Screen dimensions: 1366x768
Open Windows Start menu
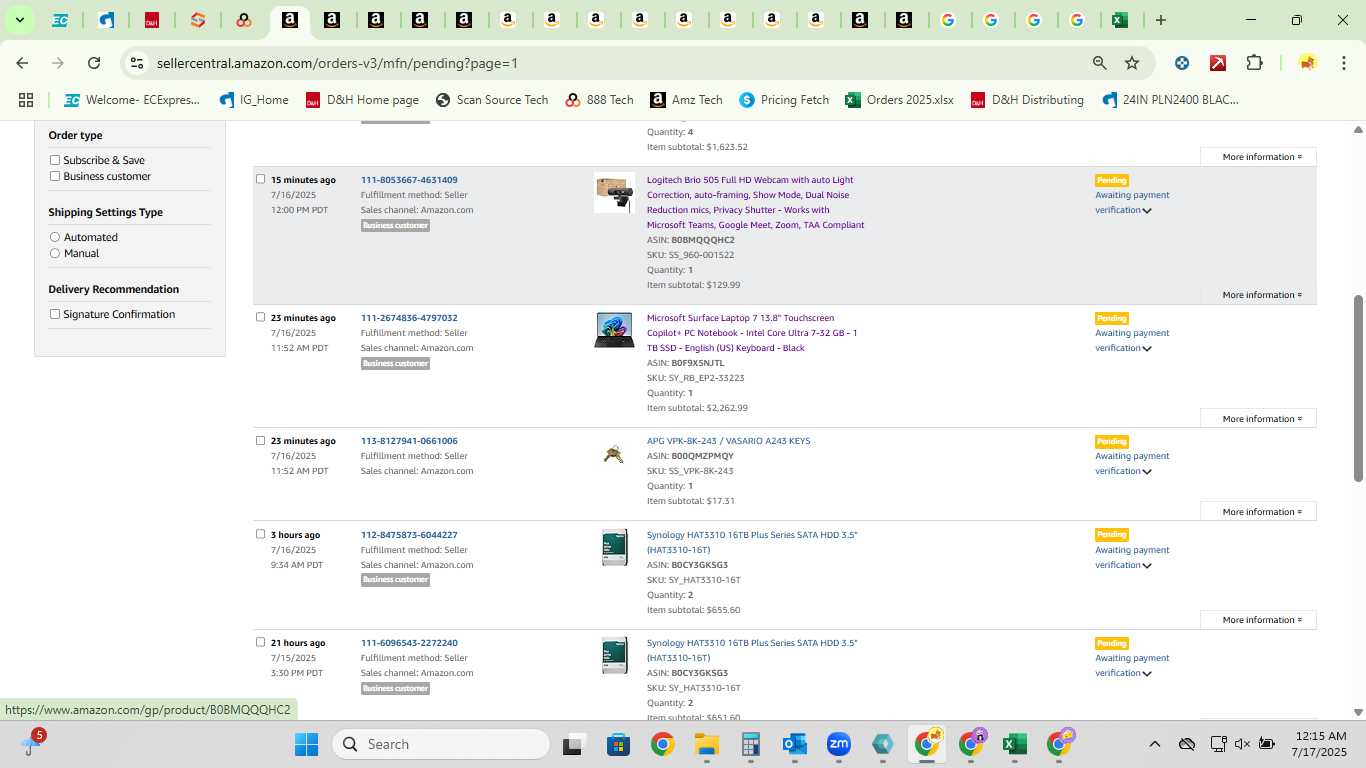click(306, 744)
